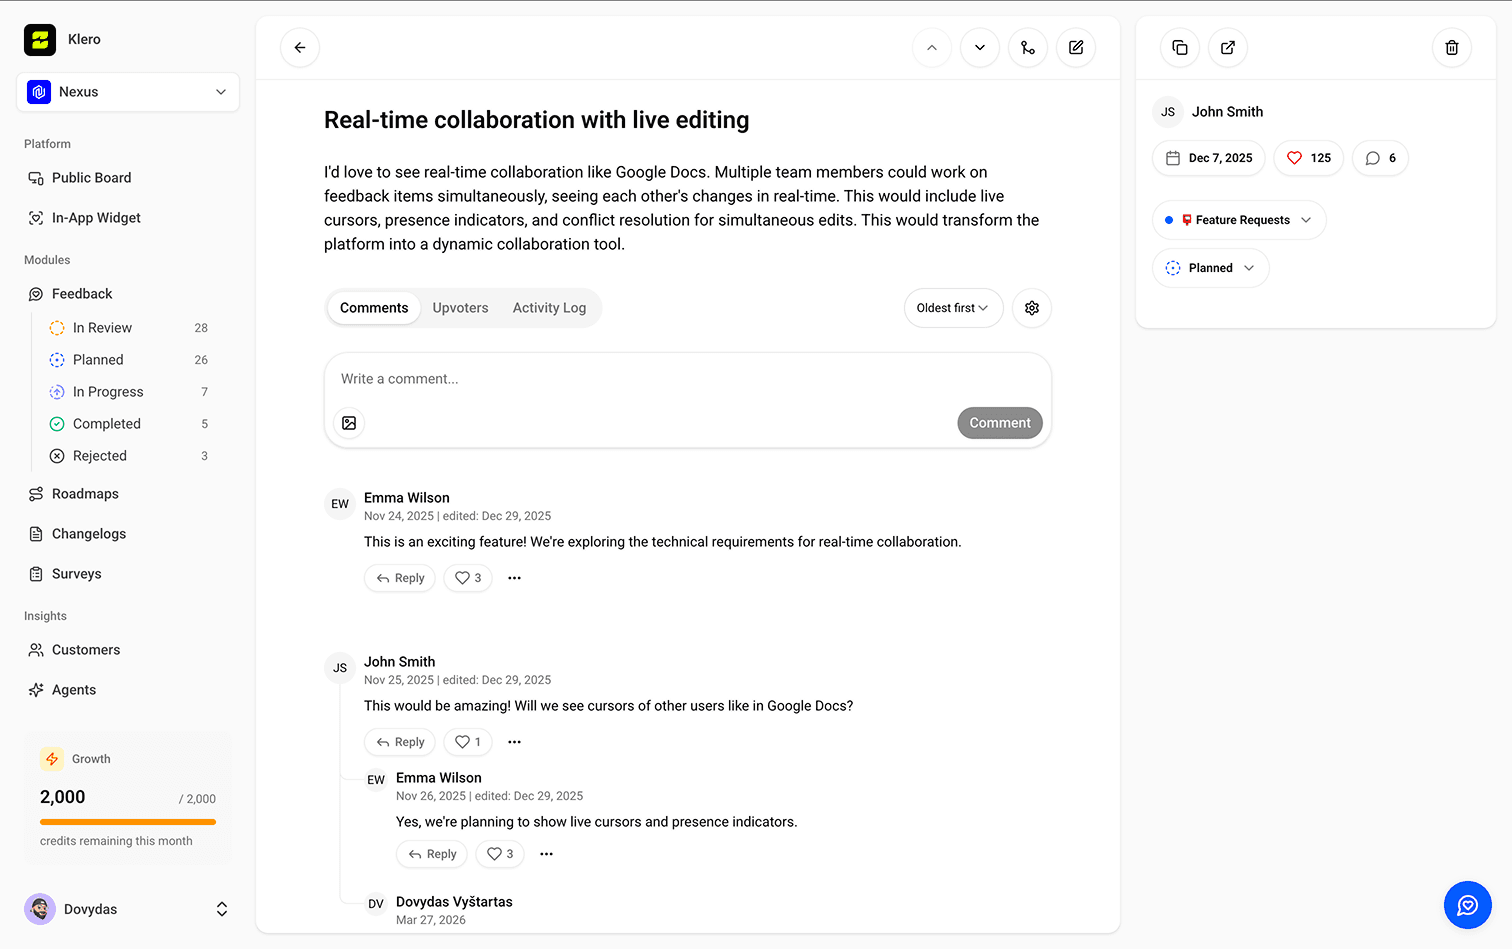The image size is (1512, 949).
Task: Open Feedback module in sidebar
Action: (x=128, y=294)
